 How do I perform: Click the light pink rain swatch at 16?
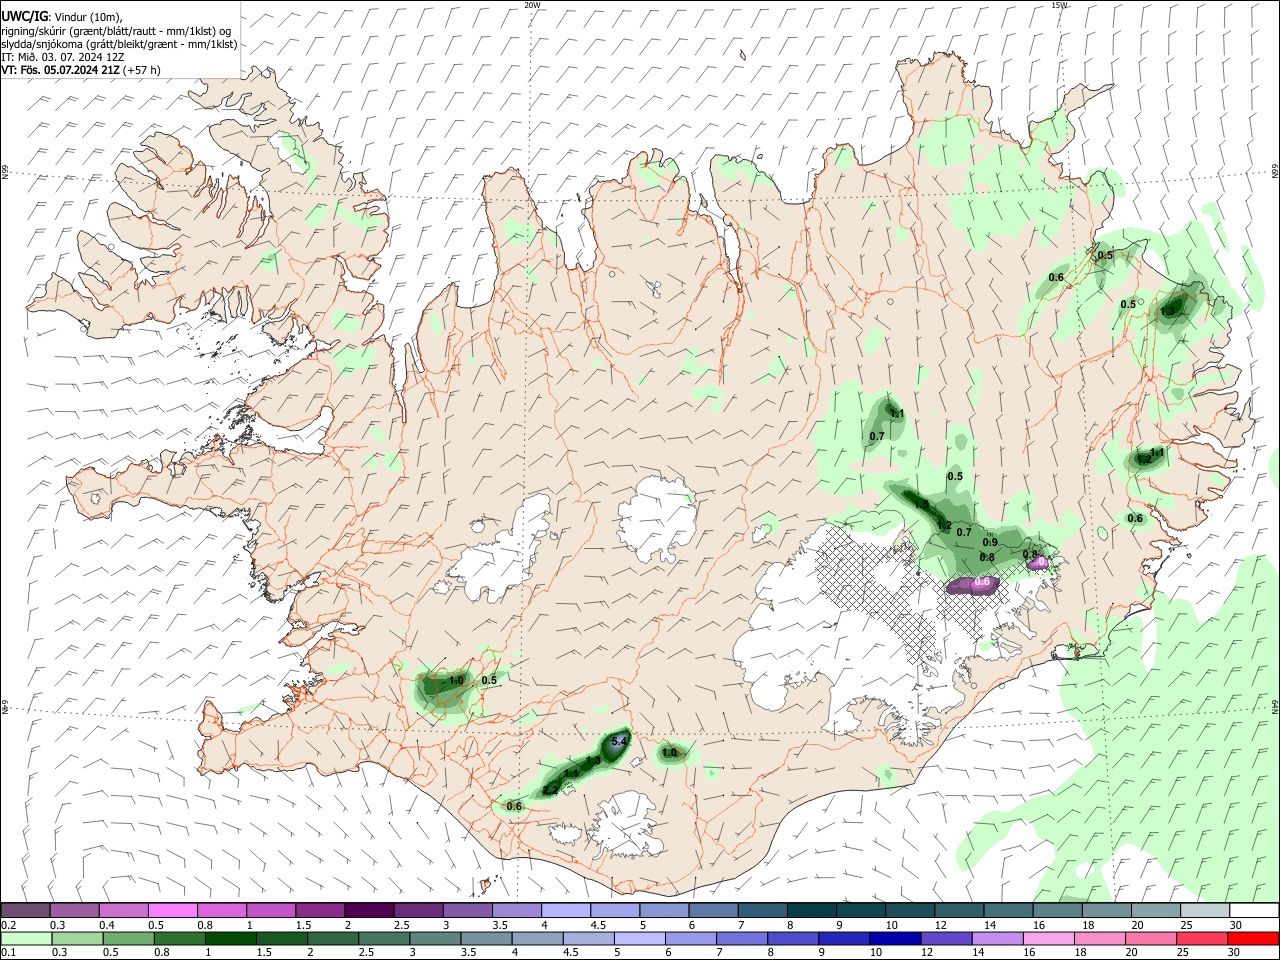[1049, 939]
